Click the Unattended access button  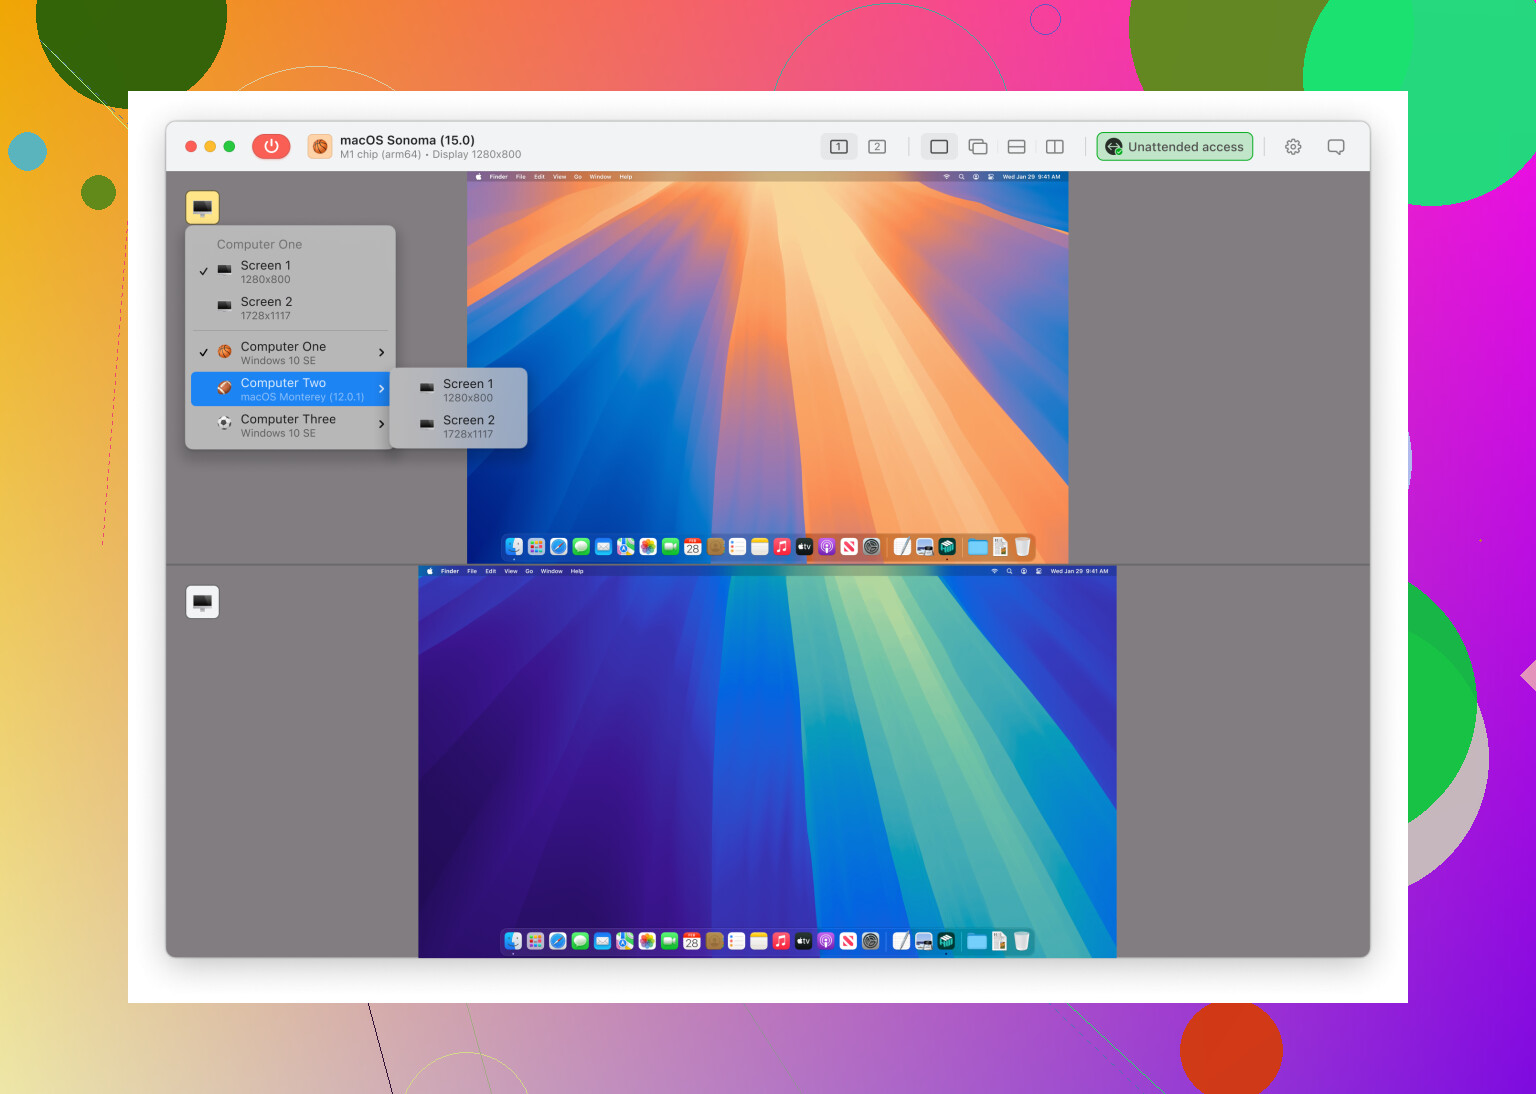pos(1175,147)
